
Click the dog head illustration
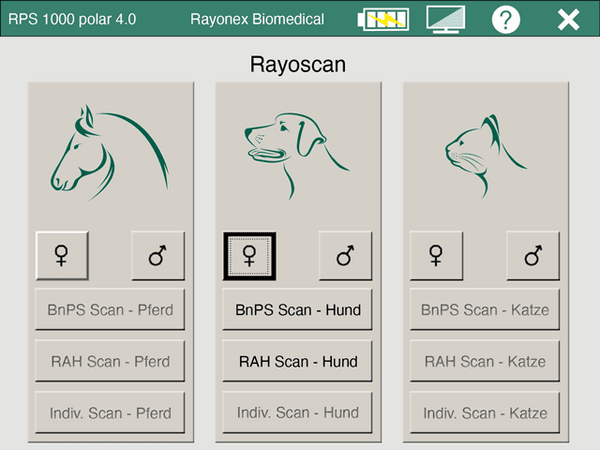[x=297, y=155]
